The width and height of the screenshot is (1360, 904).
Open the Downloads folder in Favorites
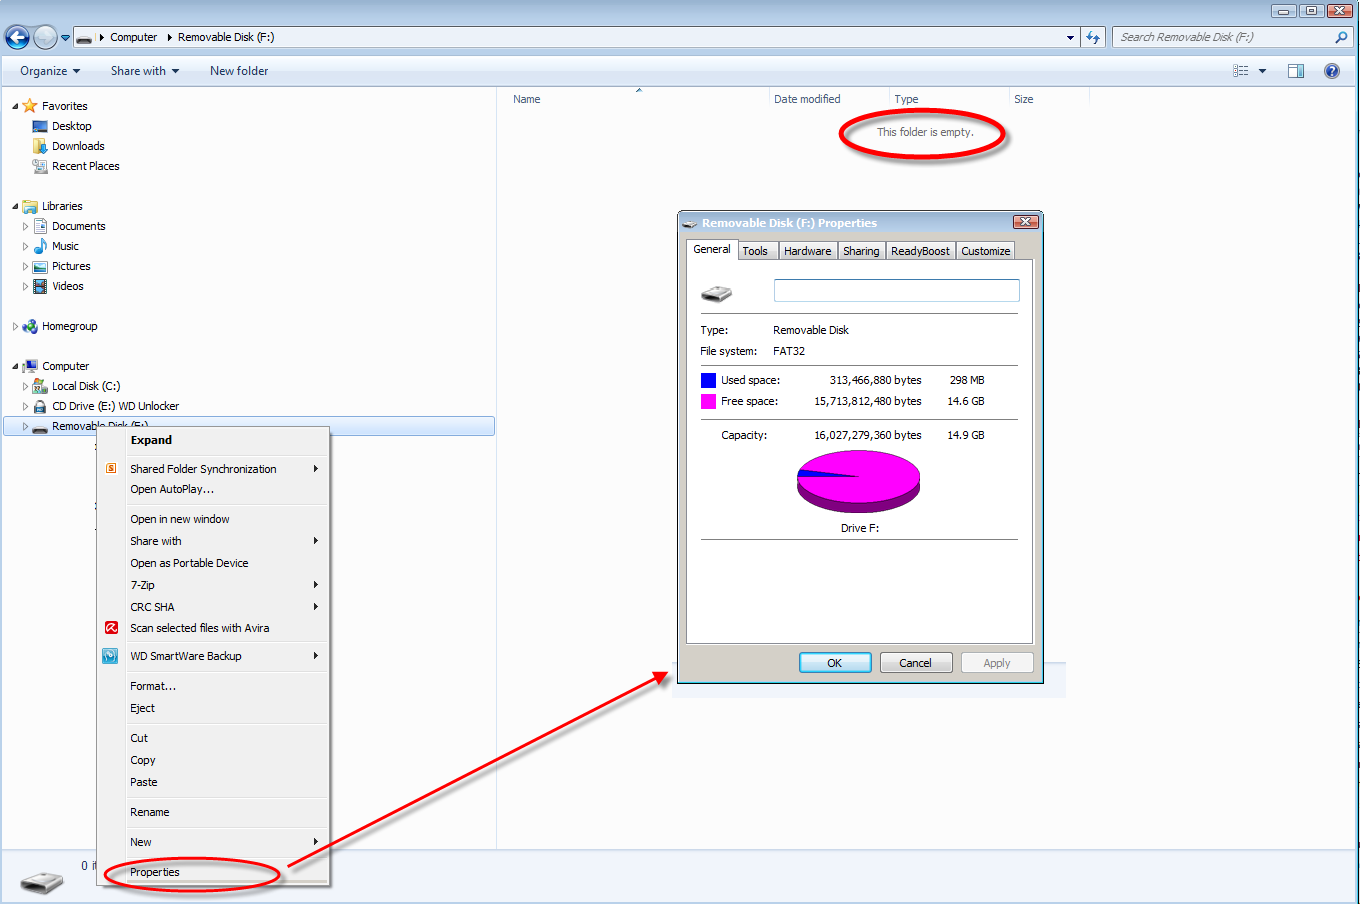tap(78, 146)
